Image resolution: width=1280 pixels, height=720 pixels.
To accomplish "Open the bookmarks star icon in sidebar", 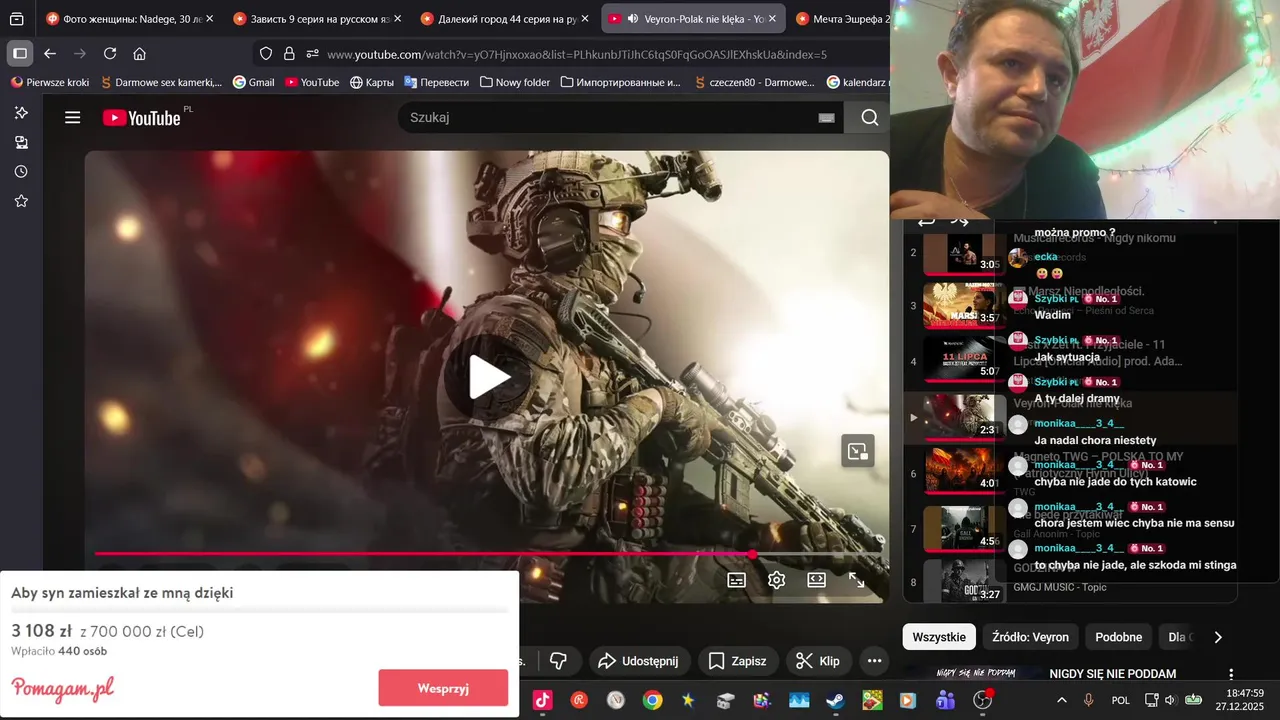I will pos(21,201).
